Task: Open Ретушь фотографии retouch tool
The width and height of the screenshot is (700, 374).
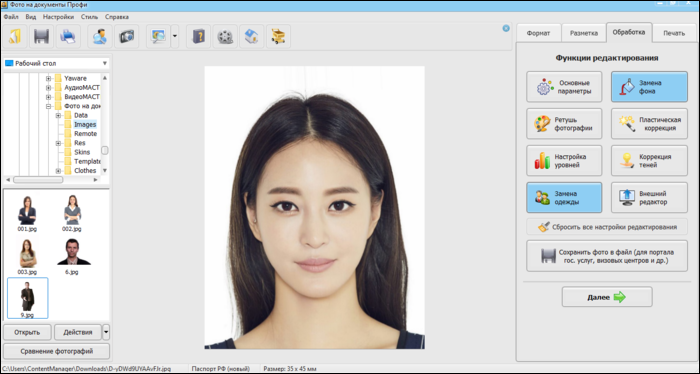Action: tap(564, 124)
